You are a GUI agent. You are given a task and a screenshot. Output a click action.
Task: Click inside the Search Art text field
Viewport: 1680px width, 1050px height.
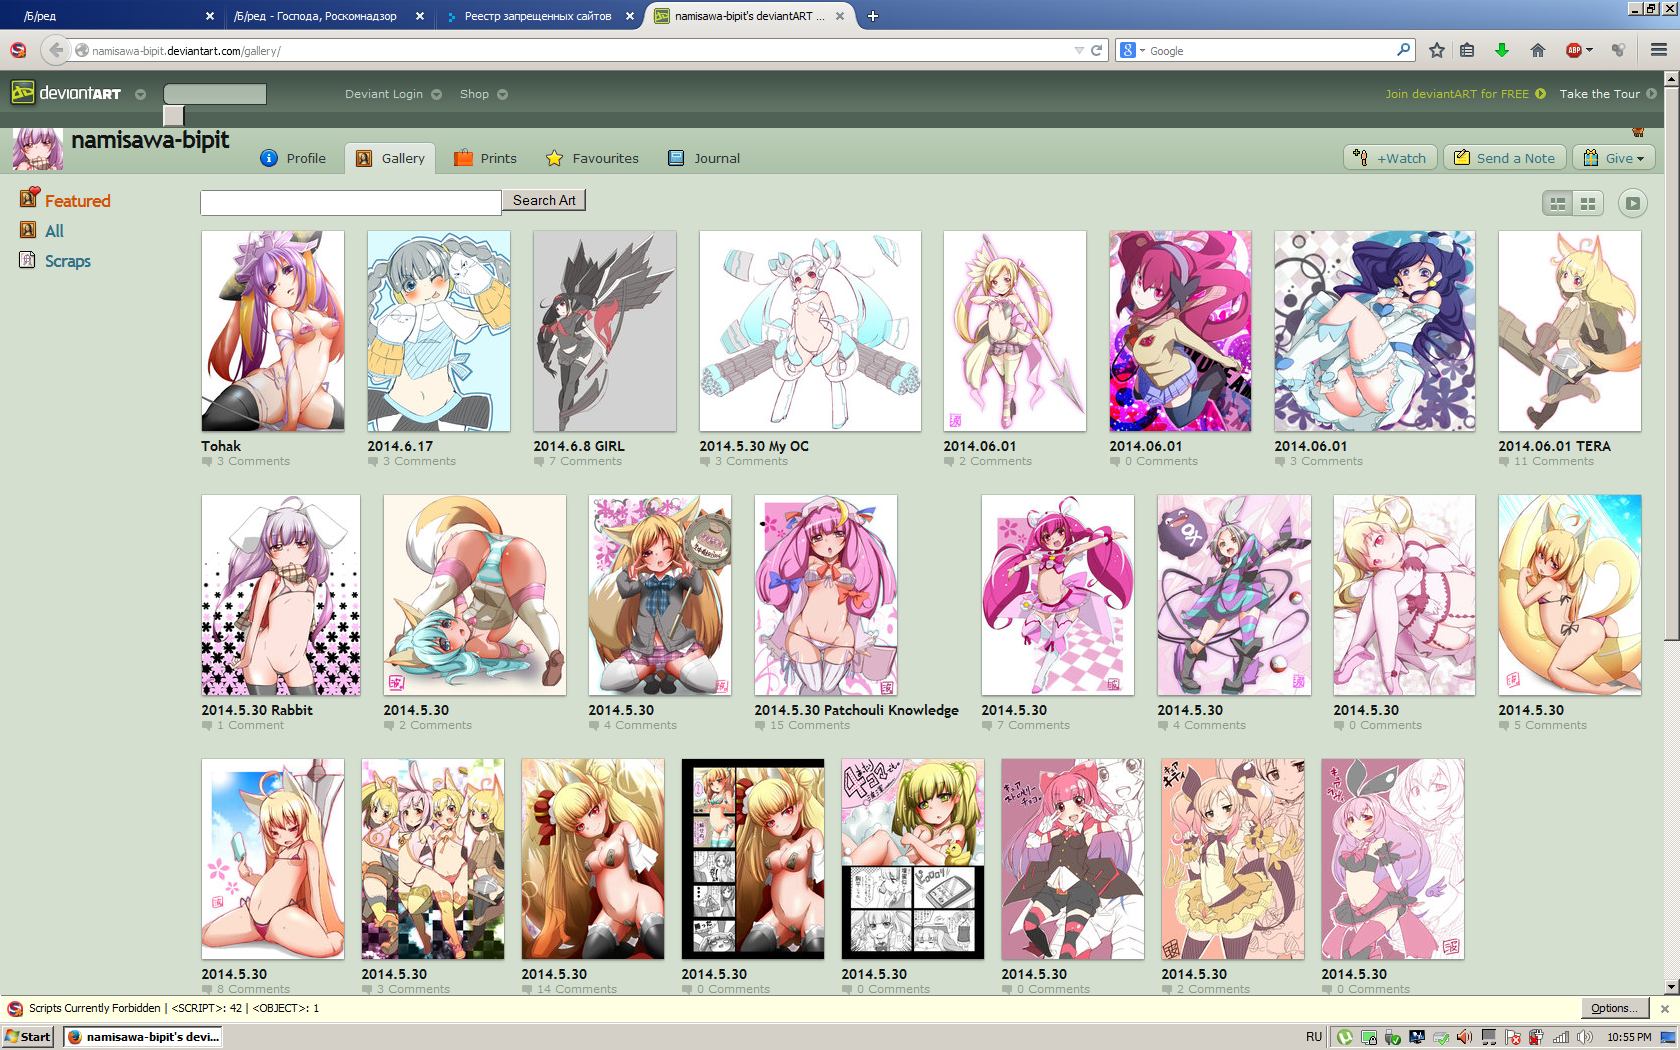coord(350,202)
